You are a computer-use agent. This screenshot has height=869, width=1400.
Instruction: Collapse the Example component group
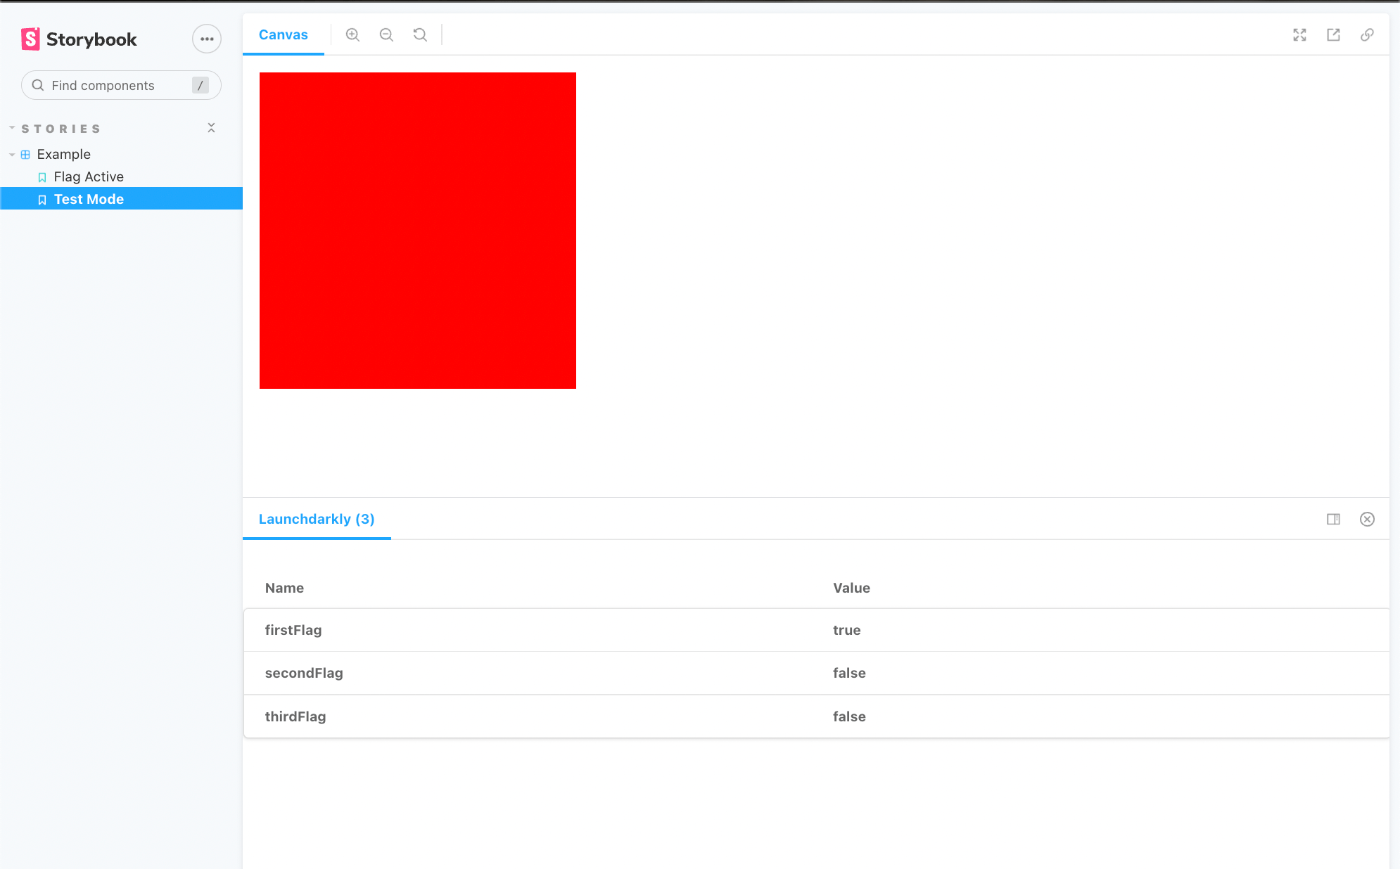coord(12,155)
